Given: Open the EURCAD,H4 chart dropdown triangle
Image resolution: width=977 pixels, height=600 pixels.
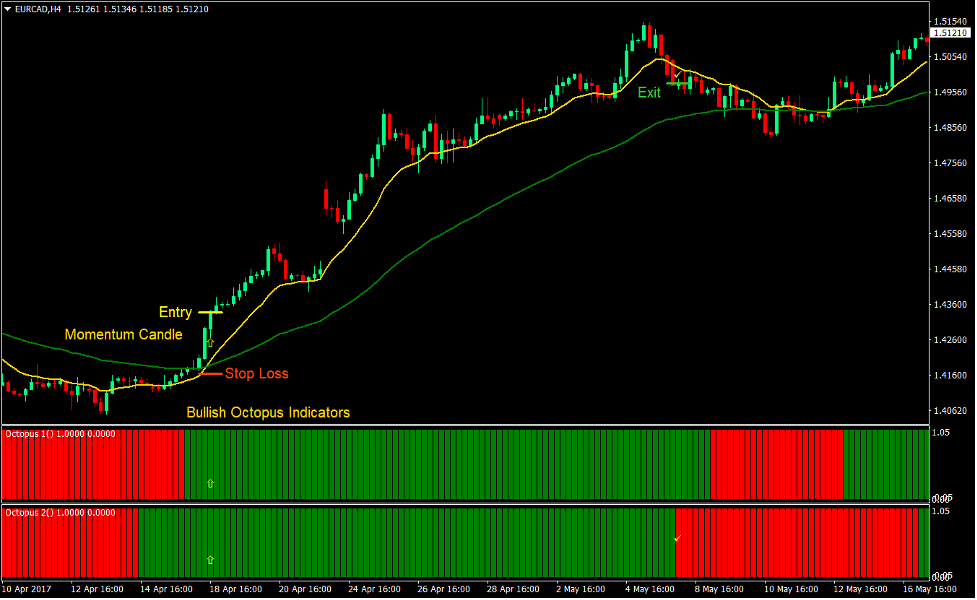Looking at the screenshot, I should coord(8,9).
